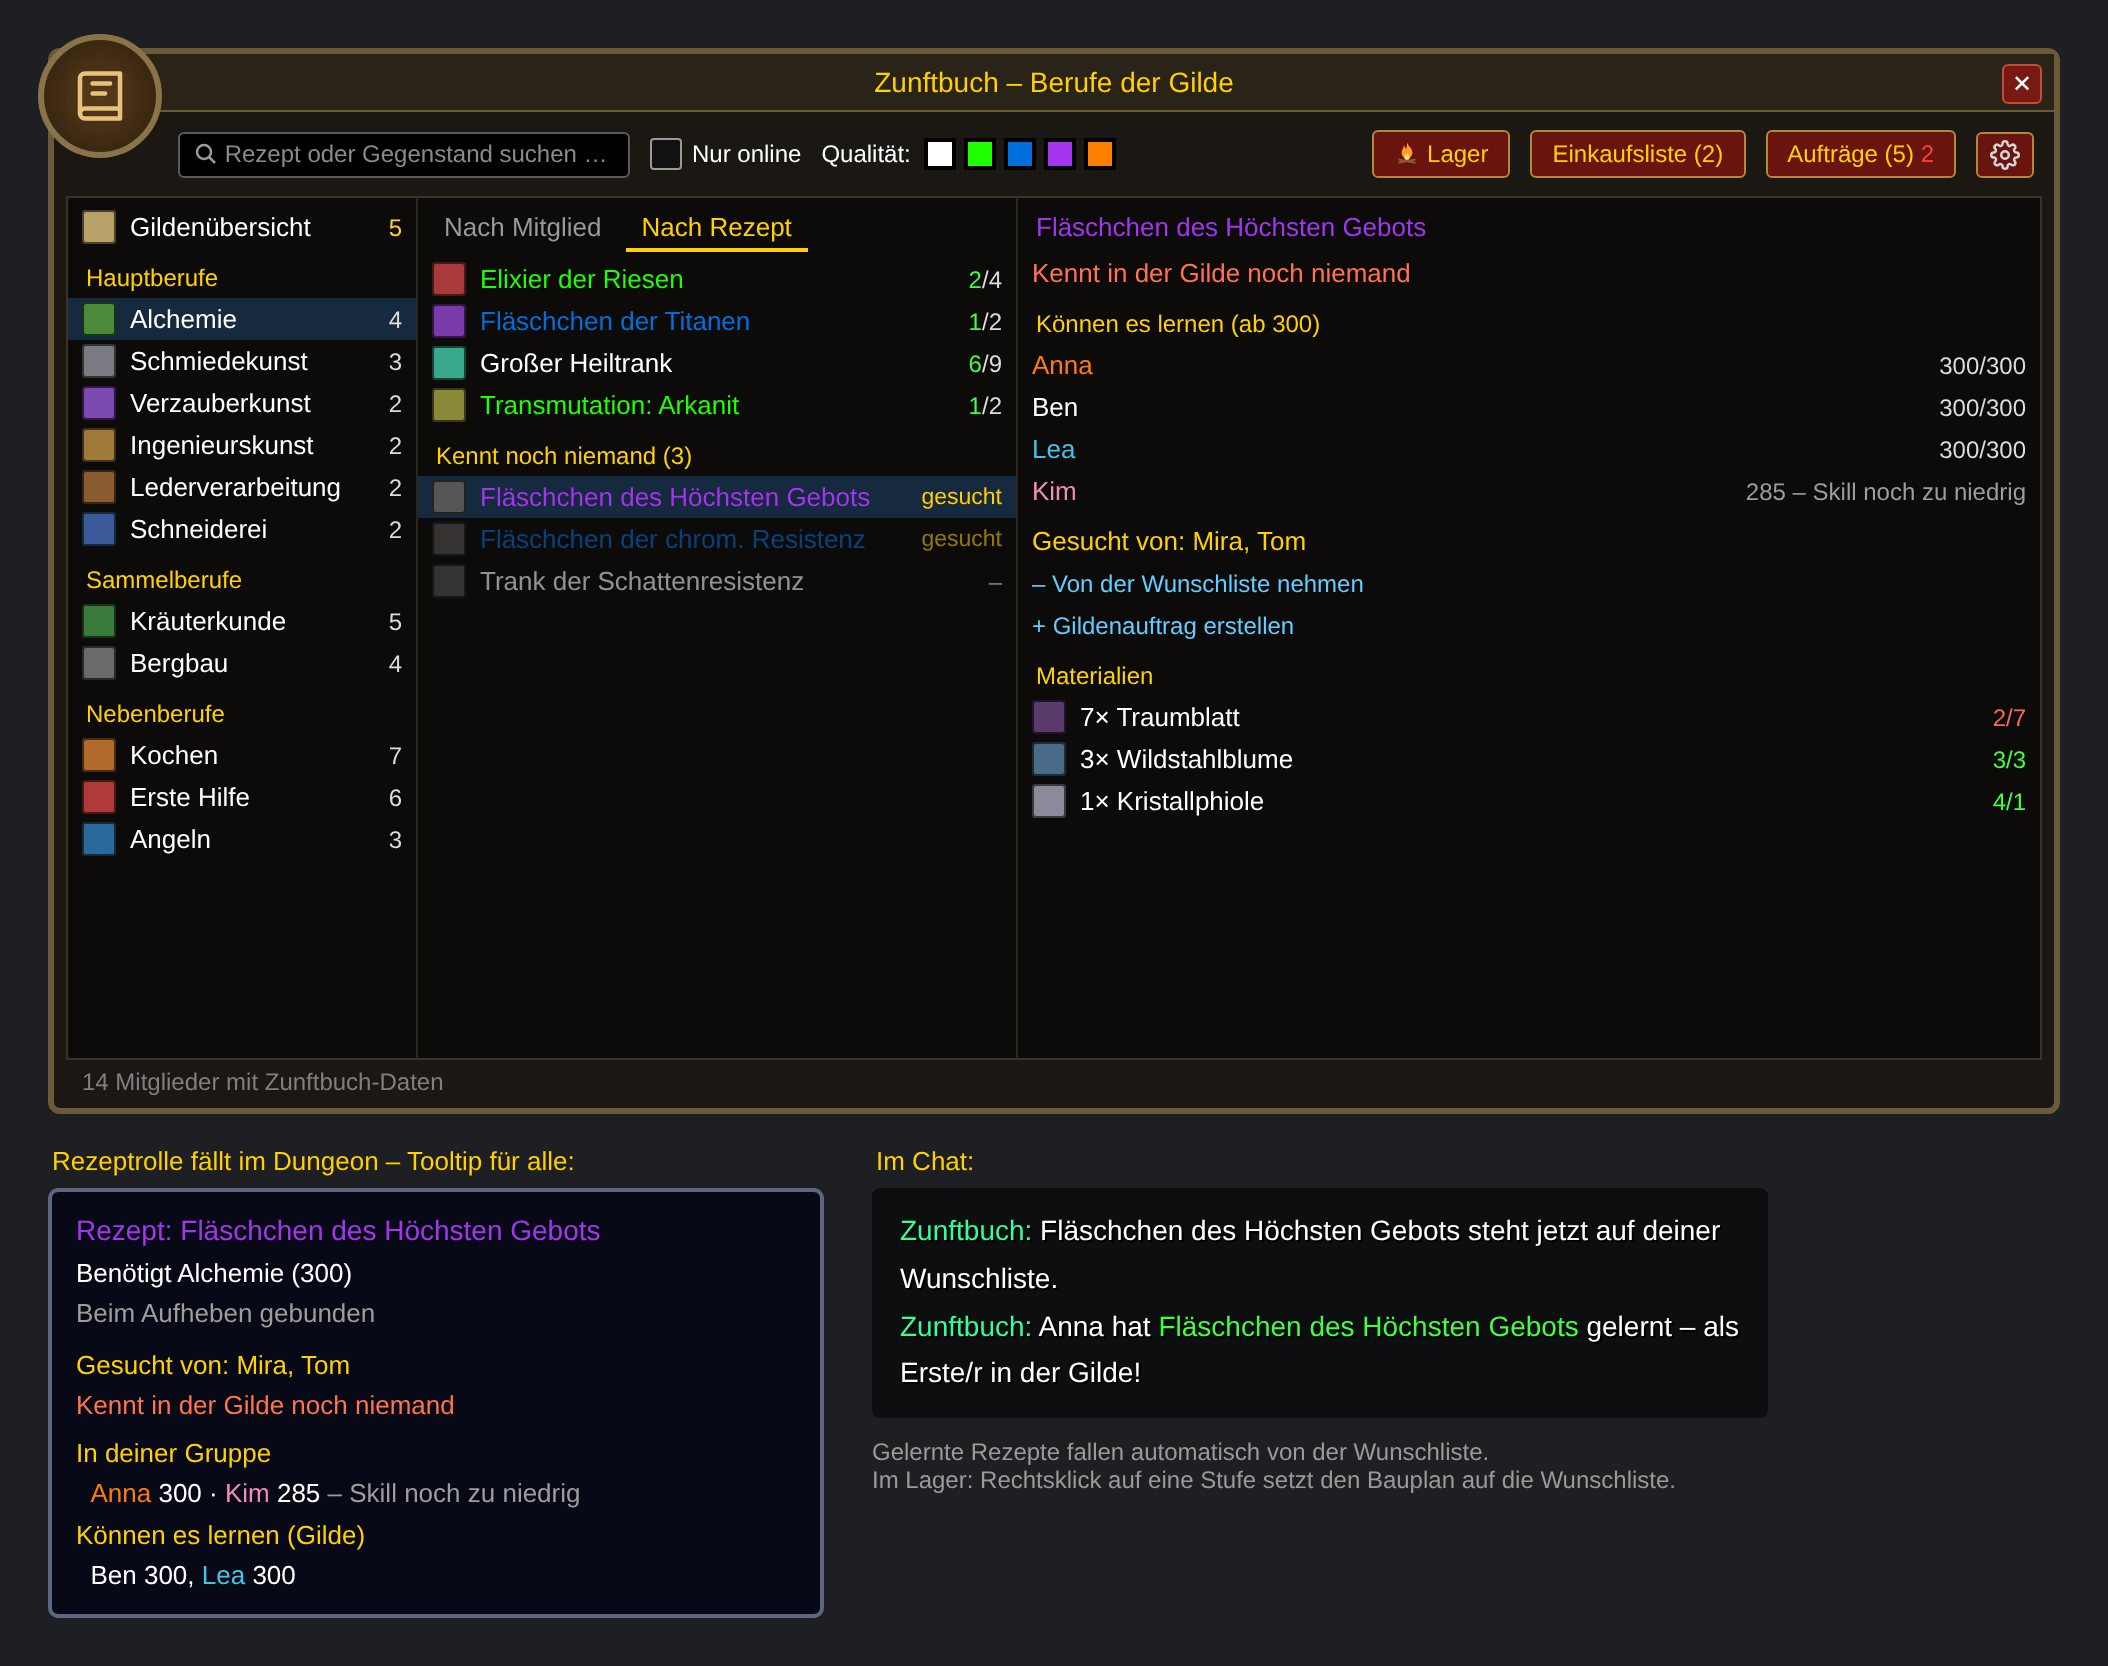Open the Einkaufsliste (2) button
Screen dimensions: 2108x1666
1638,154
